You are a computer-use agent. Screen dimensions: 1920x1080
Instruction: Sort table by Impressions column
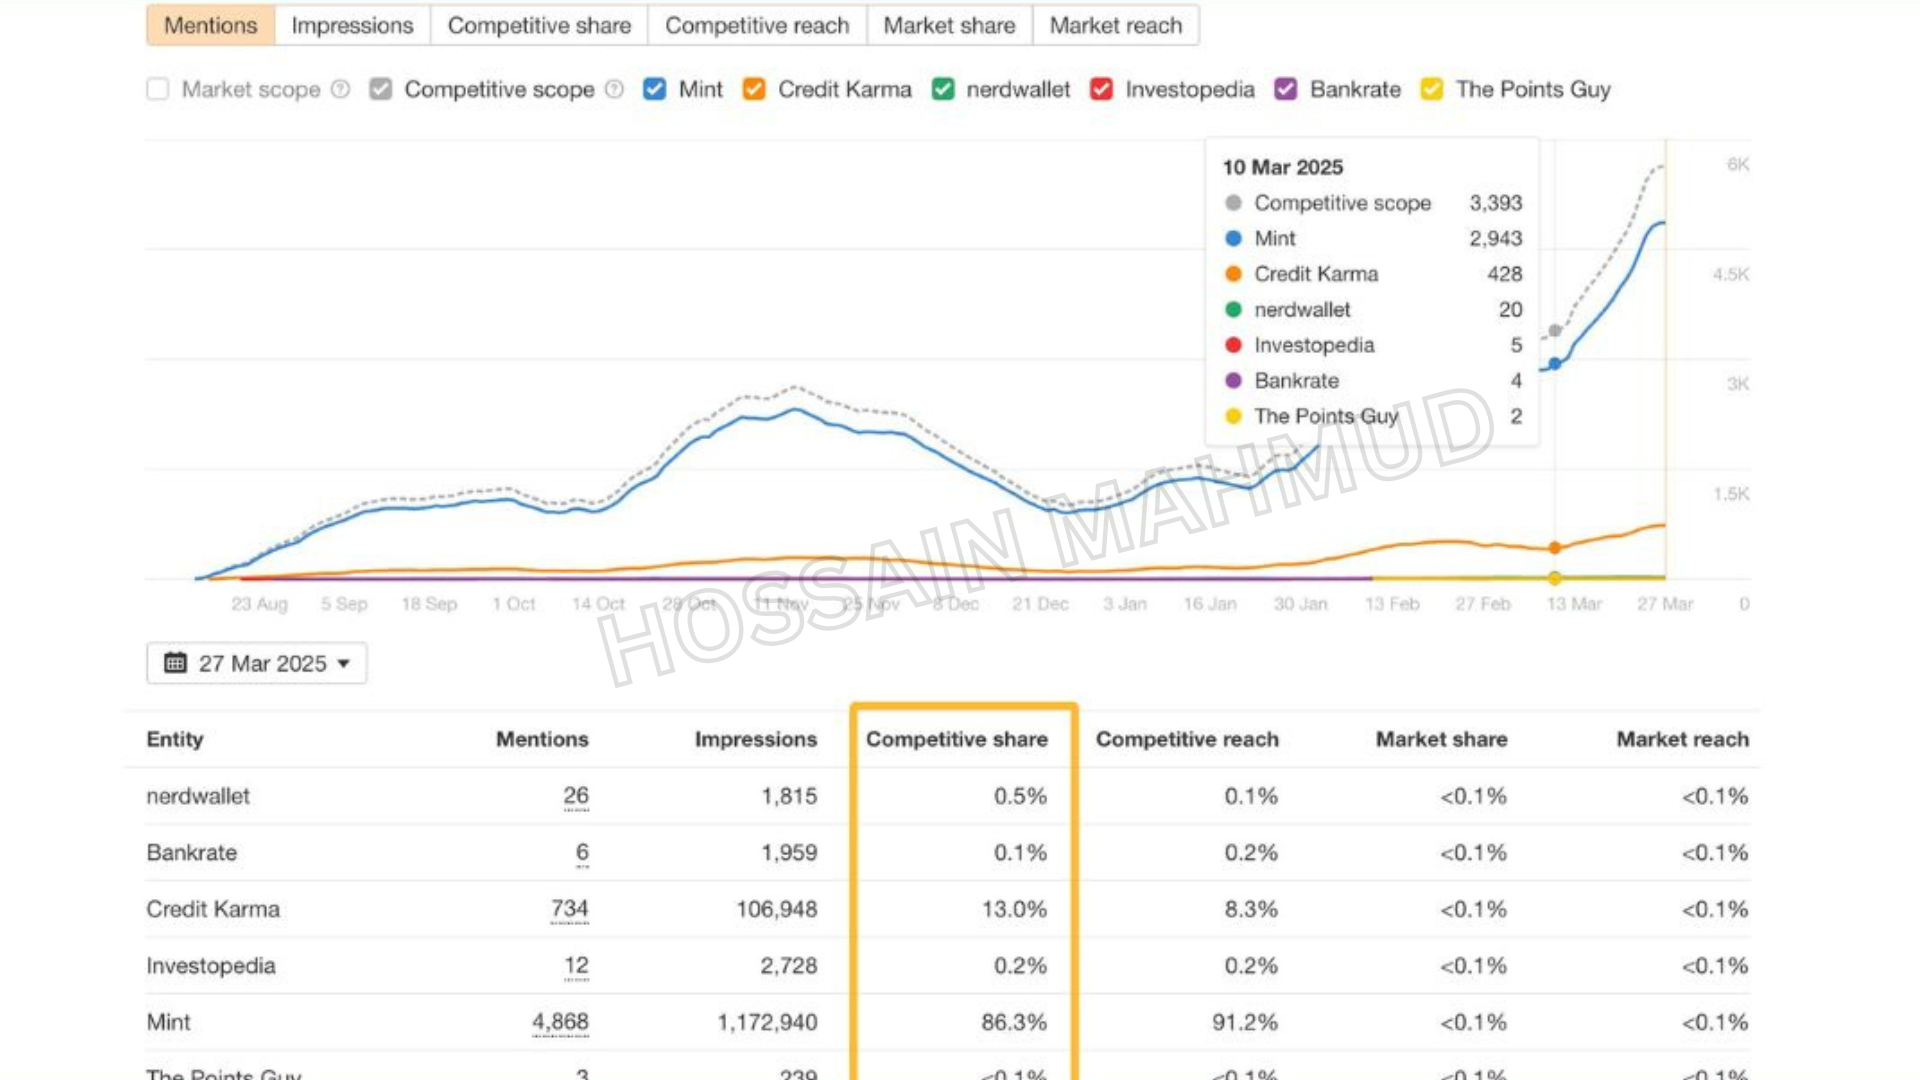(756, 739)
